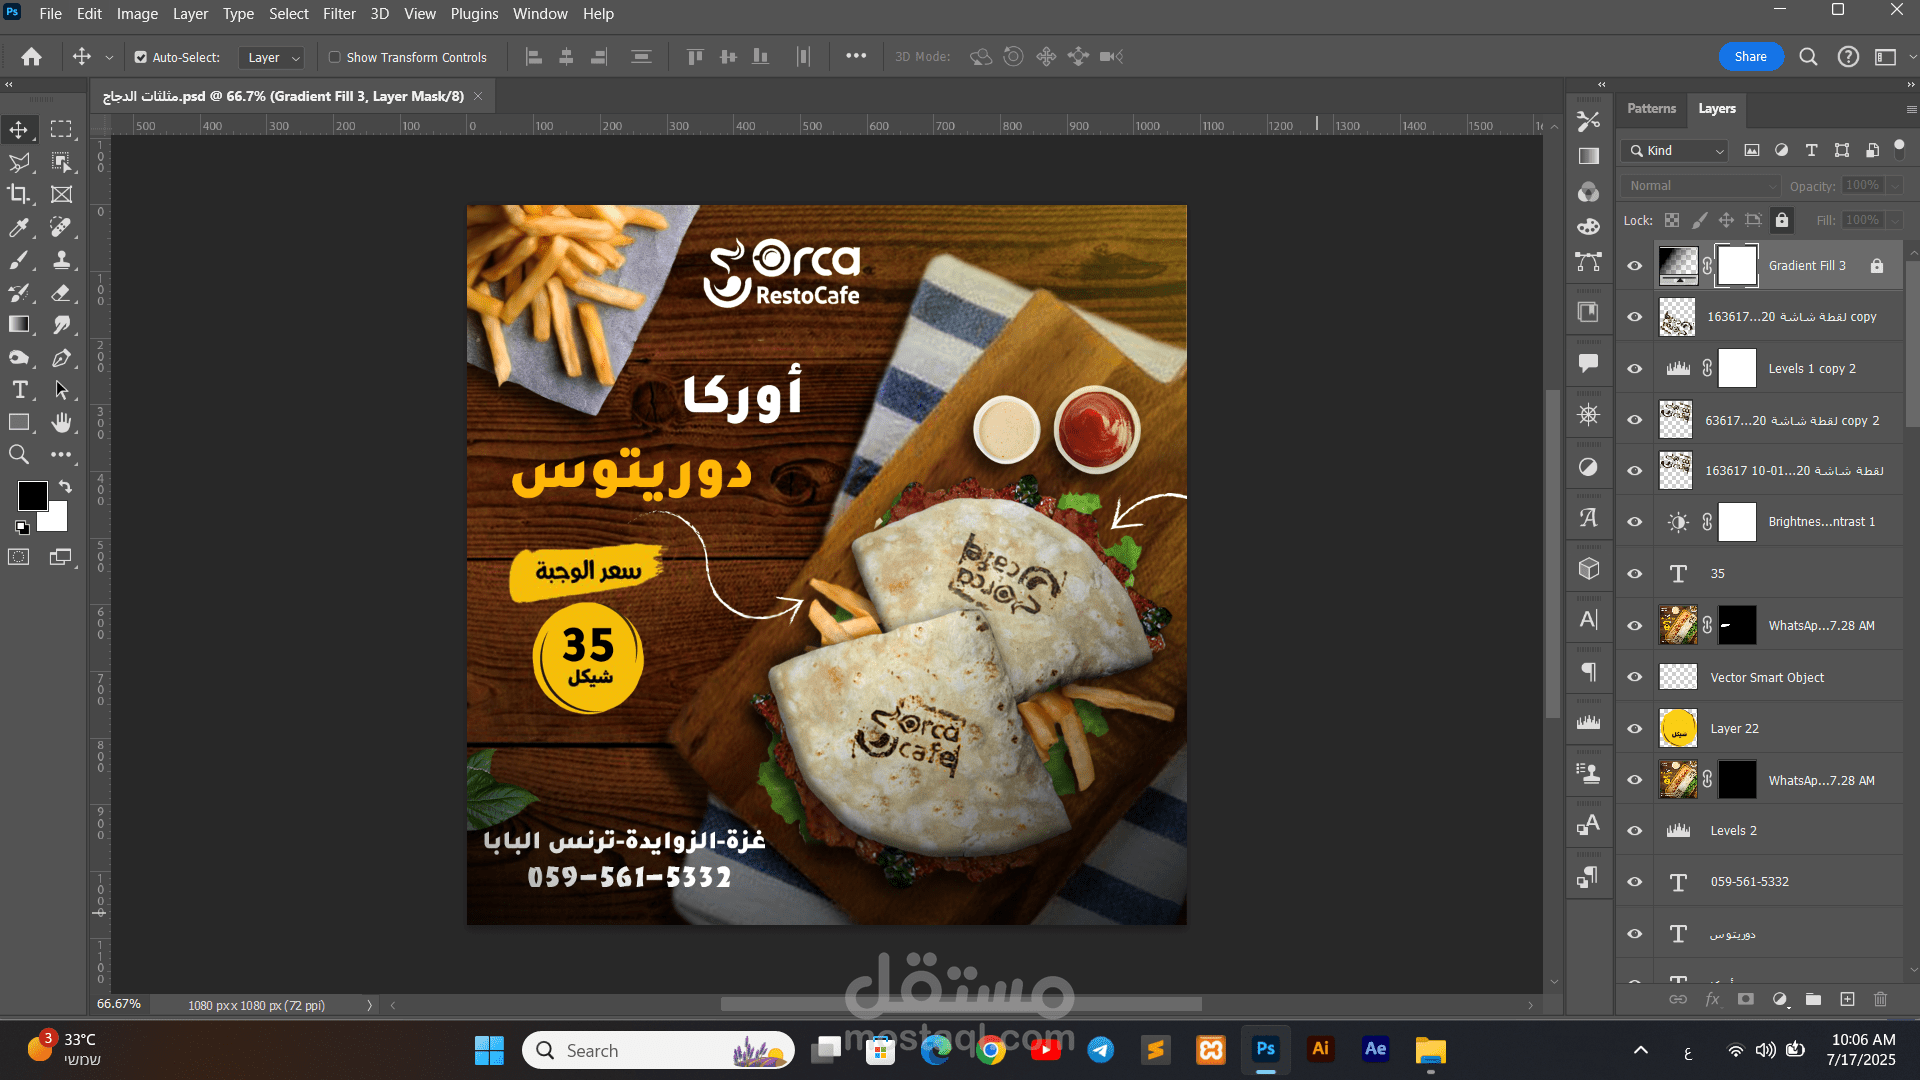Image resolution: width=1920 pixels, height=1080 pixels.
Task: Click more align options ellipsis
Action: click(x=856, y=56)
